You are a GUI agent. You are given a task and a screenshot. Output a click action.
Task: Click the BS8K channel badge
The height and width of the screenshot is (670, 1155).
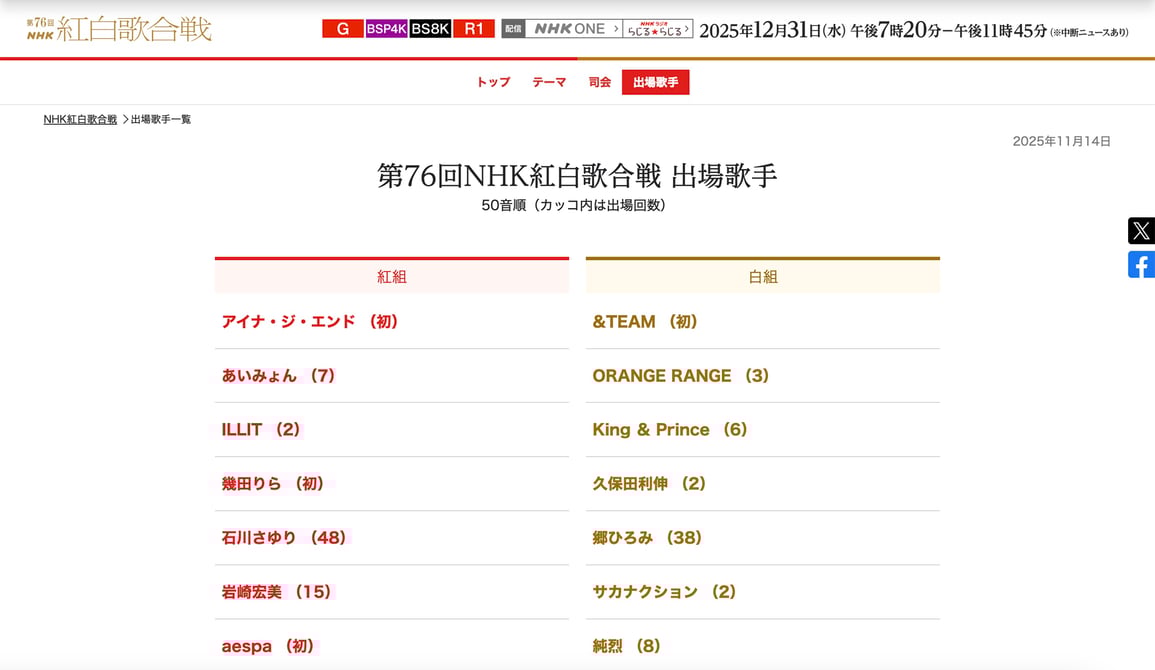[x=428, y=28]
